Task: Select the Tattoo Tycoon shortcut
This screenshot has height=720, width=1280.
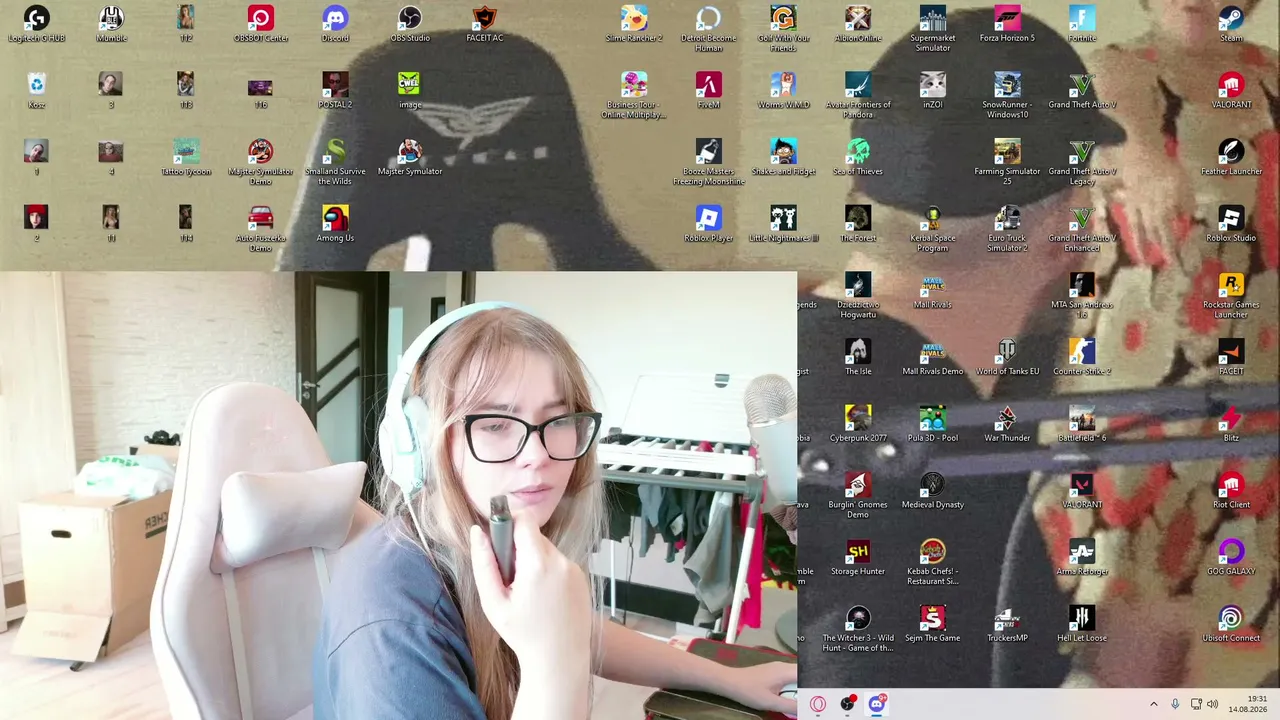Action: point(186,158)
